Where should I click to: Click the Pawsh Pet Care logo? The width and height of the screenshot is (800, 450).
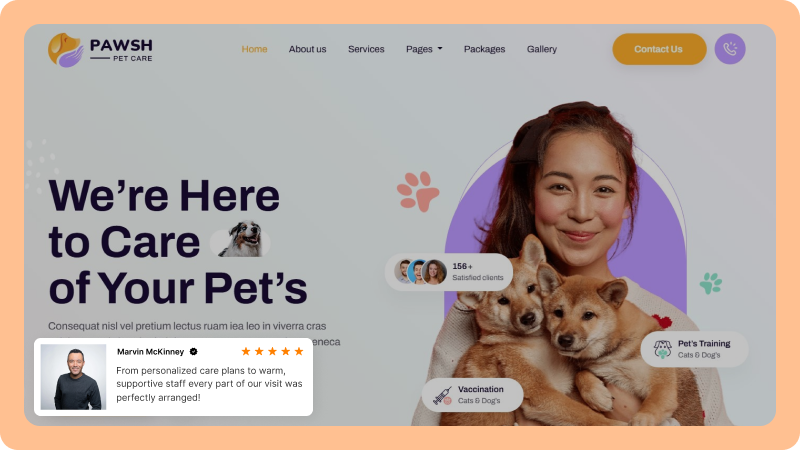click(x=100, y=50)
